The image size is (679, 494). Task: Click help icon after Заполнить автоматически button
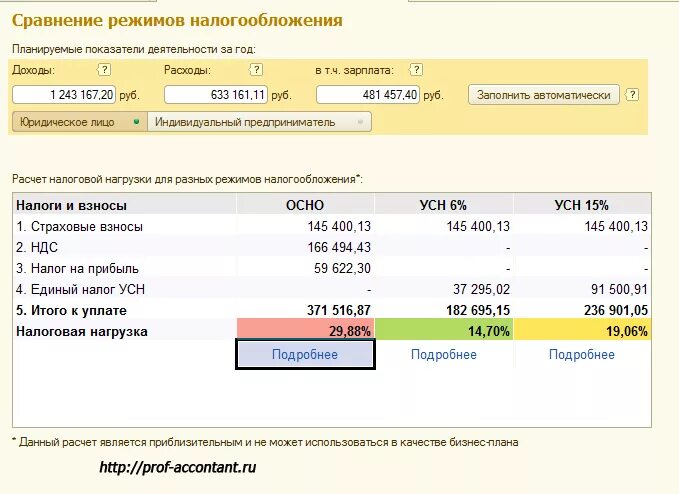click(632, 95)
